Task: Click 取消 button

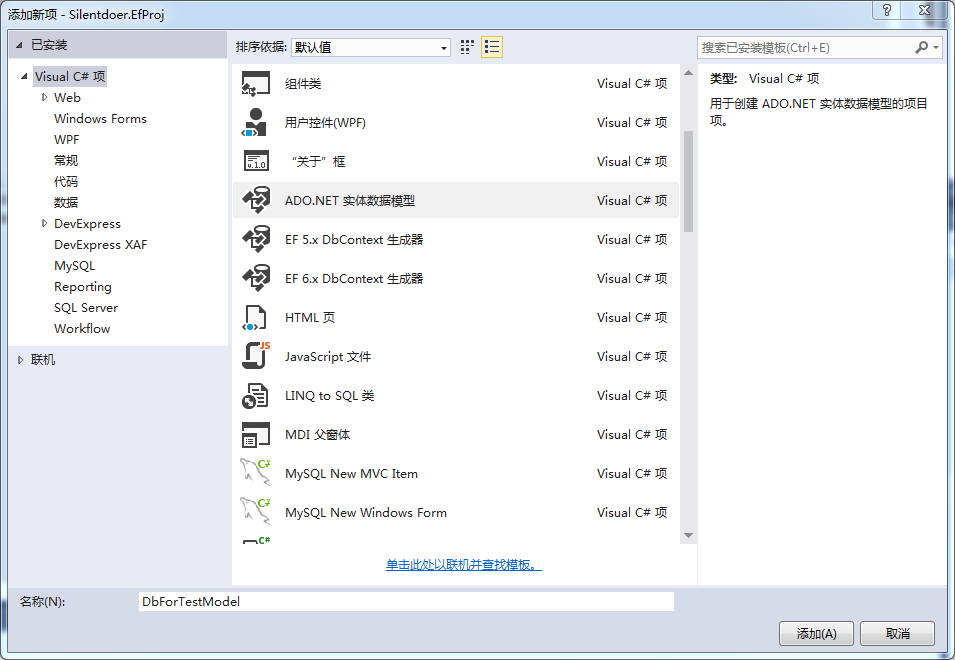Action: 897,634
